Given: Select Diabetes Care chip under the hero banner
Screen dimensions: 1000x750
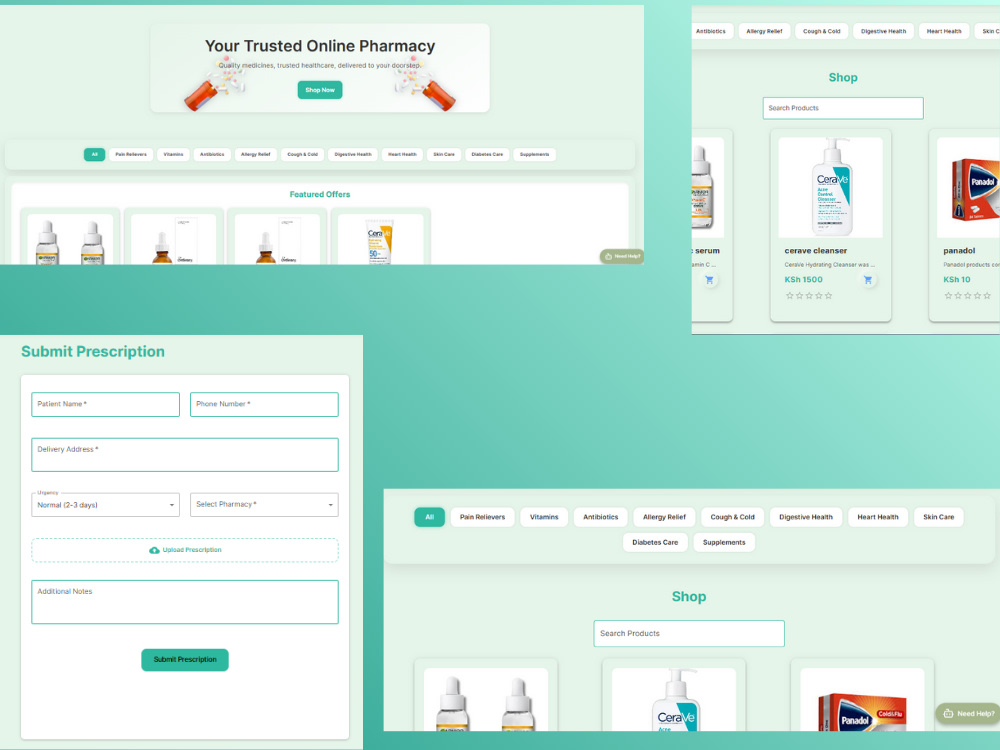Looking at the screenshot, I should (x=487, y=154).
